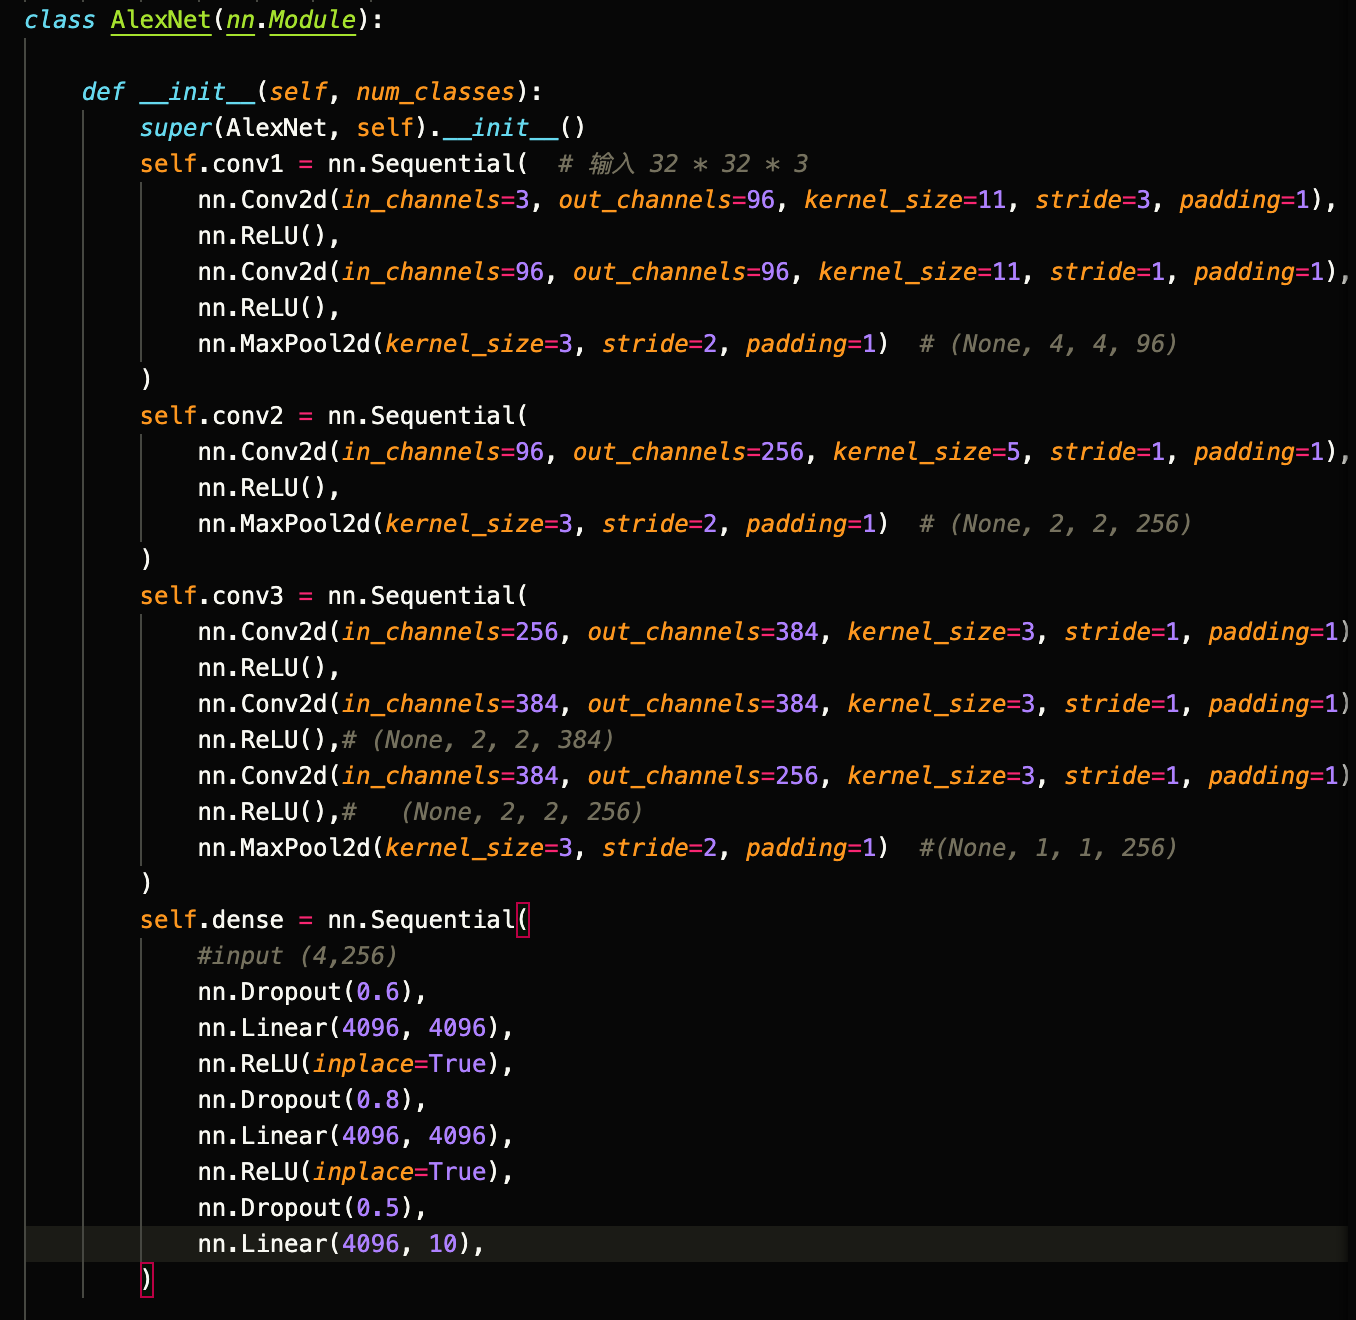
Task: Click comment '(None, 4, 4, 96)'
Action: click(x=1048, y=344)
